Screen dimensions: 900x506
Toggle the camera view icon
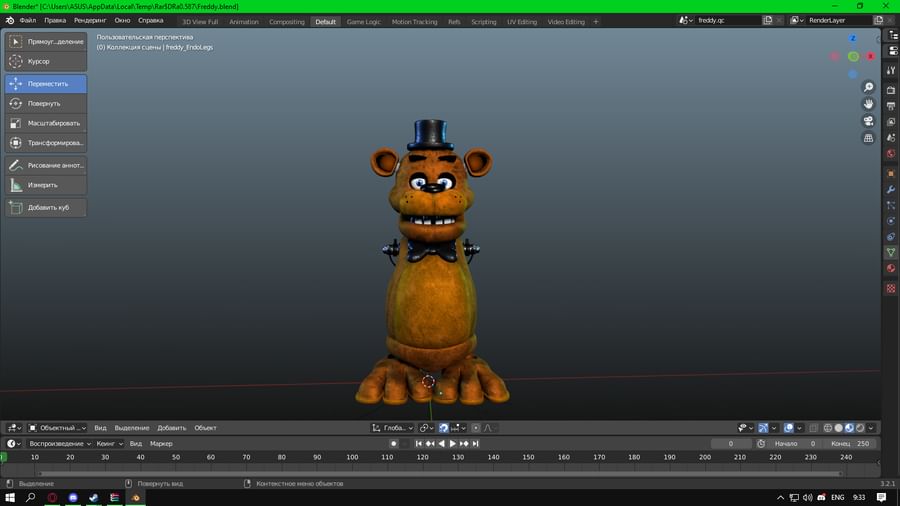click(868, 121)
